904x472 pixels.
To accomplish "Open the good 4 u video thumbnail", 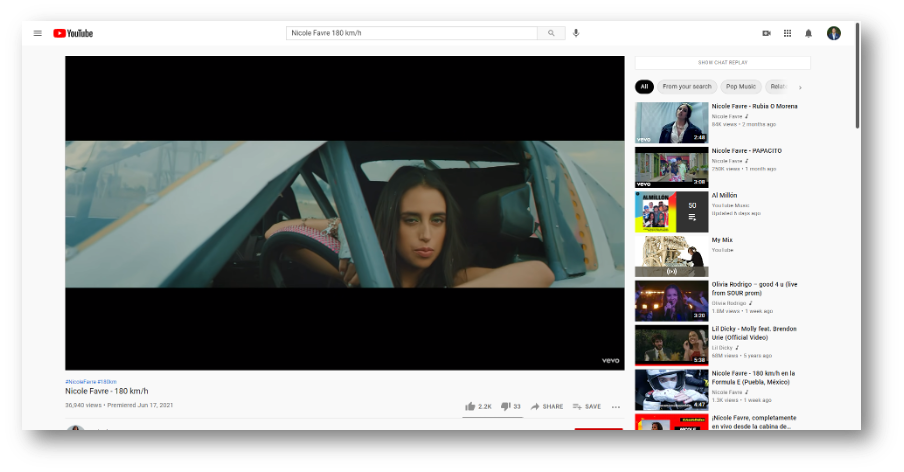I will point(672,301).
